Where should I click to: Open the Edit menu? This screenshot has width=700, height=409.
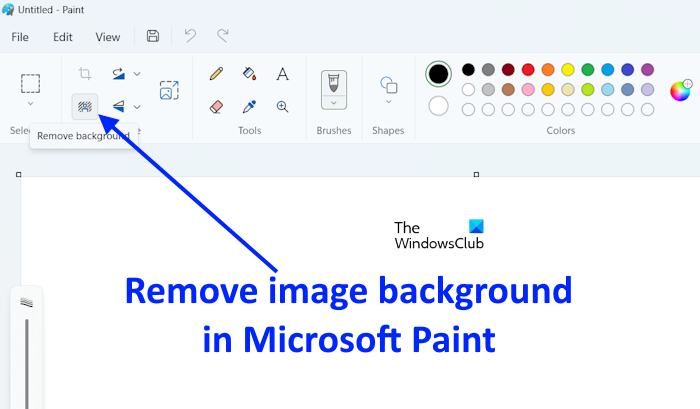click(62, 37)
